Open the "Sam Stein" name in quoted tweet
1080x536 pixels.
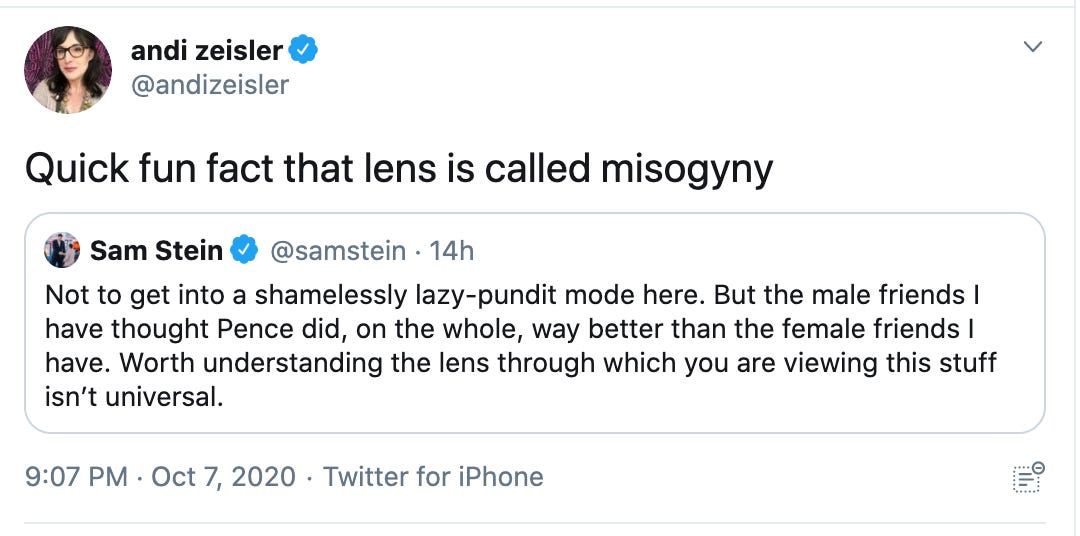click(156, 250)
